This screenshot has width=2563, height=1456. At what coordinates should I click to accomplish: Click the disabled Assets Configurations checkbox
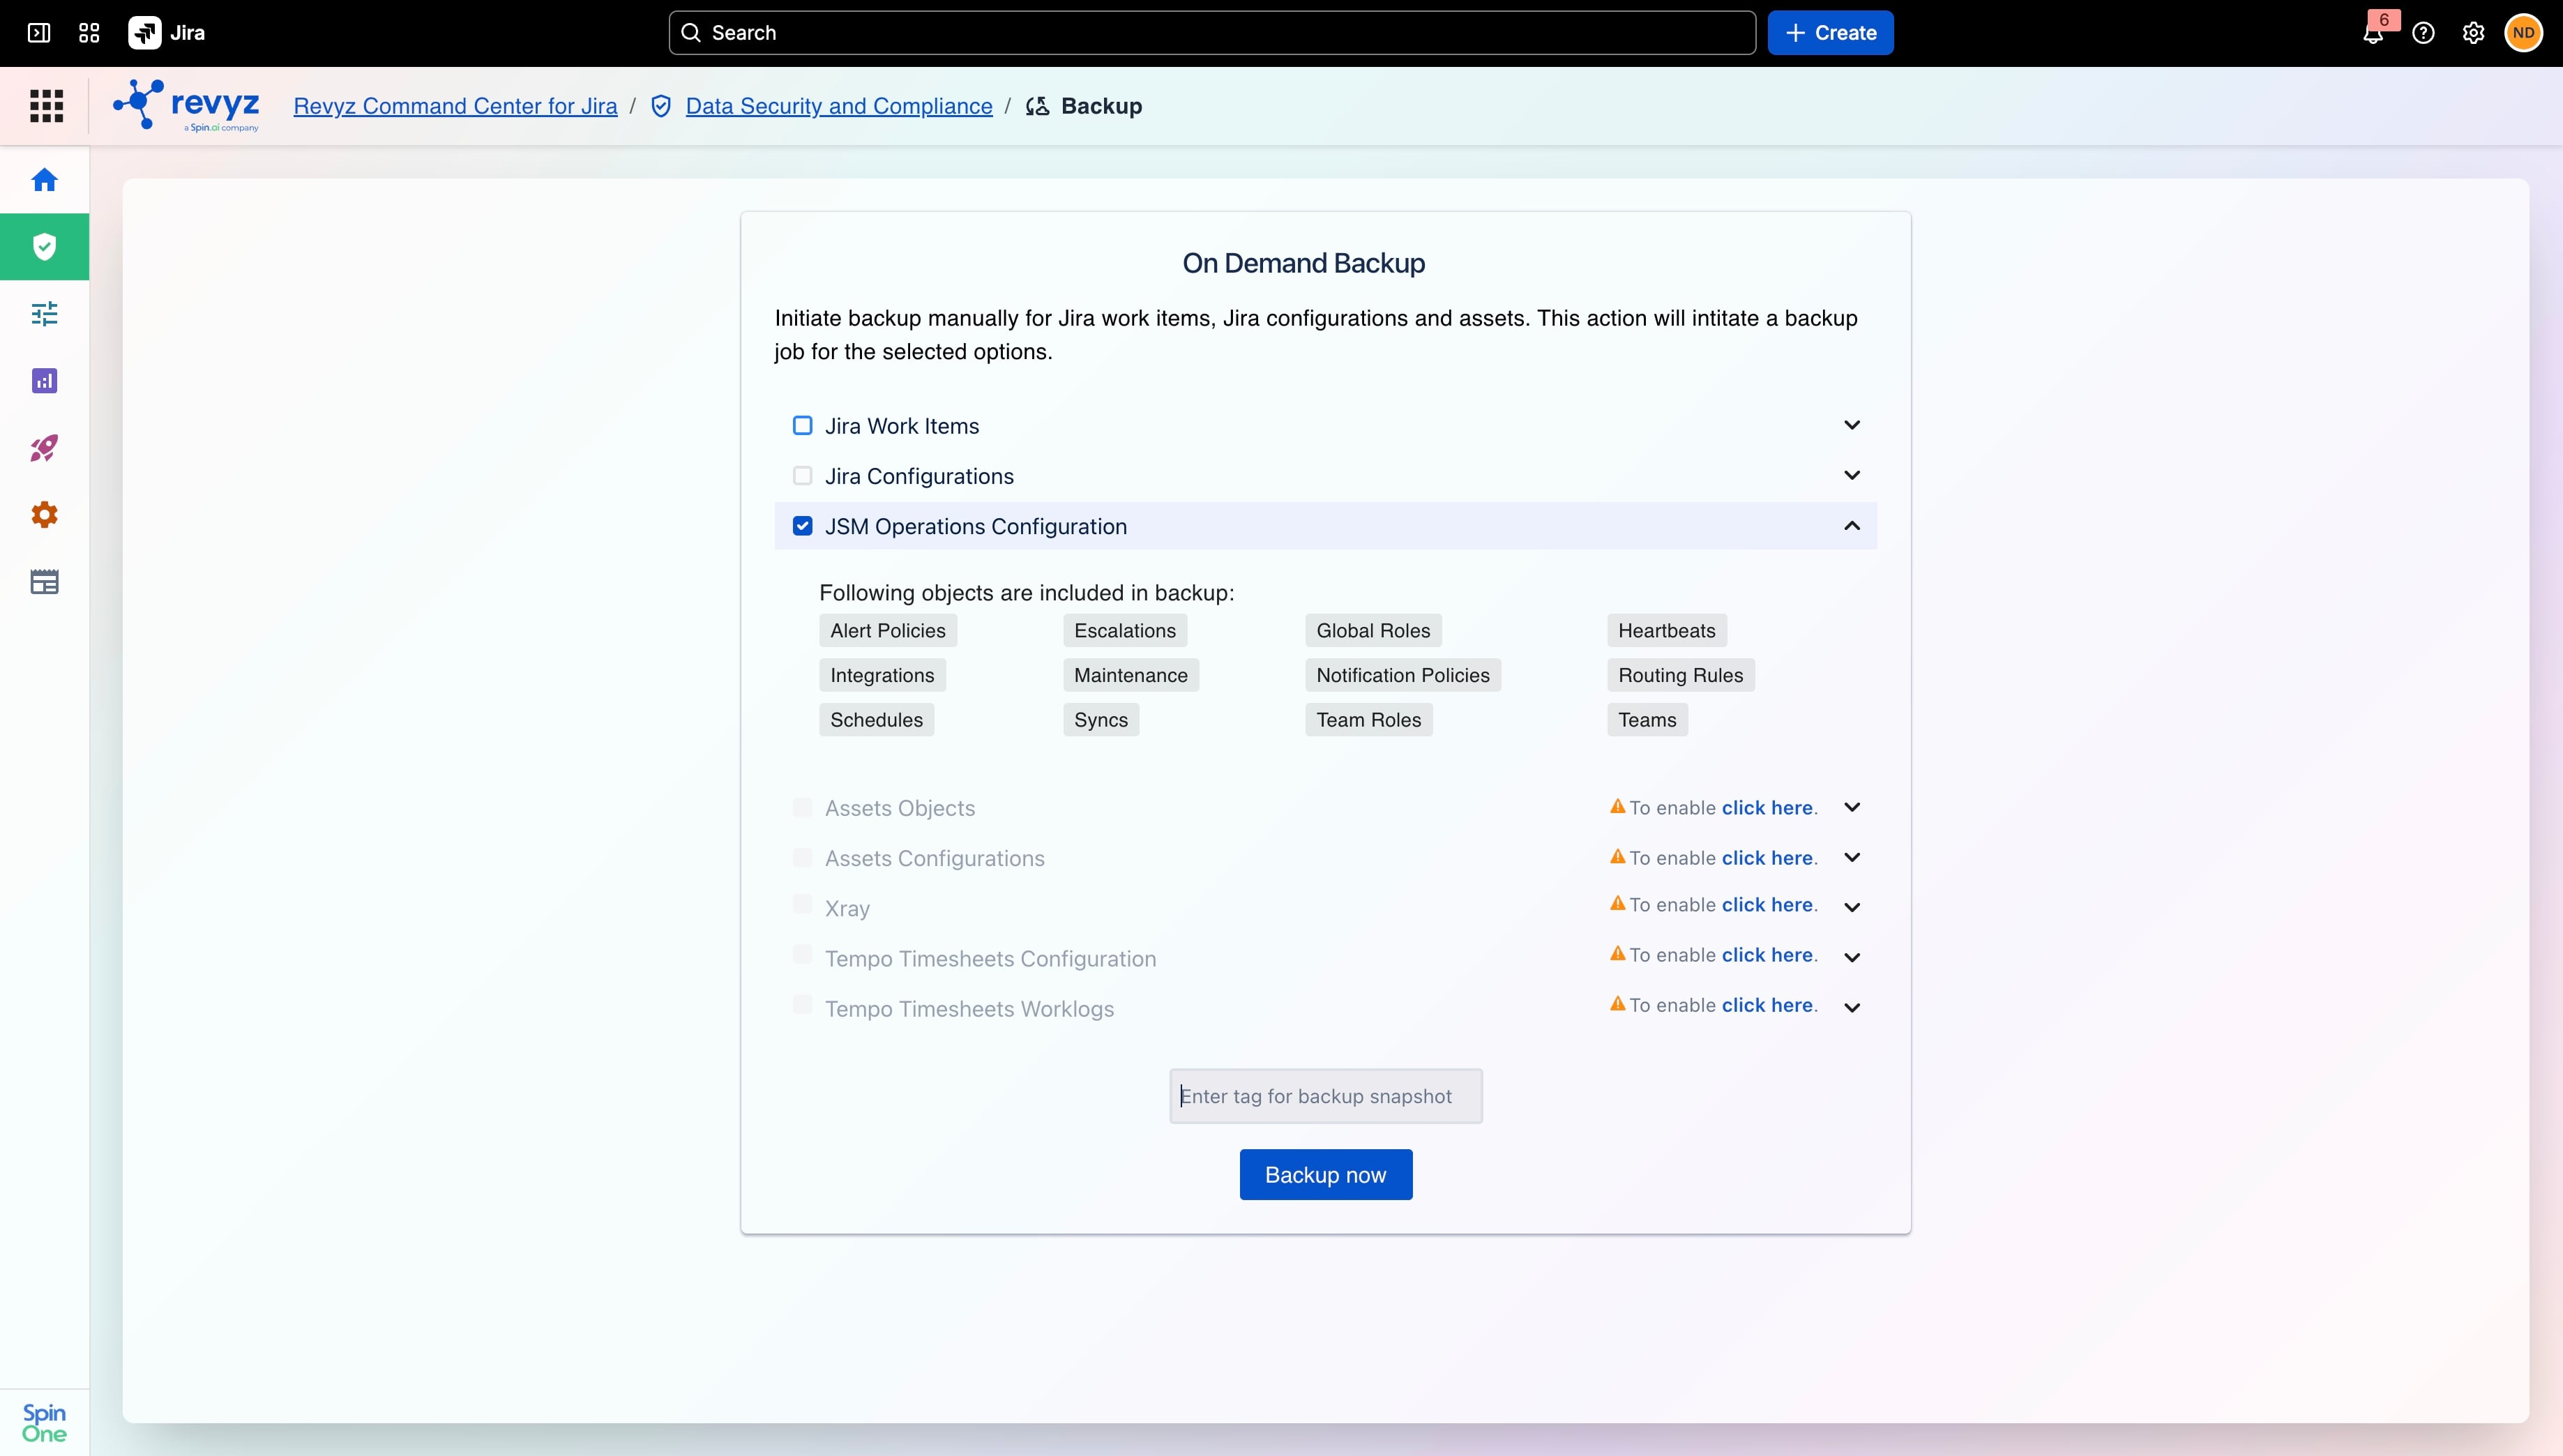[802, 857]
